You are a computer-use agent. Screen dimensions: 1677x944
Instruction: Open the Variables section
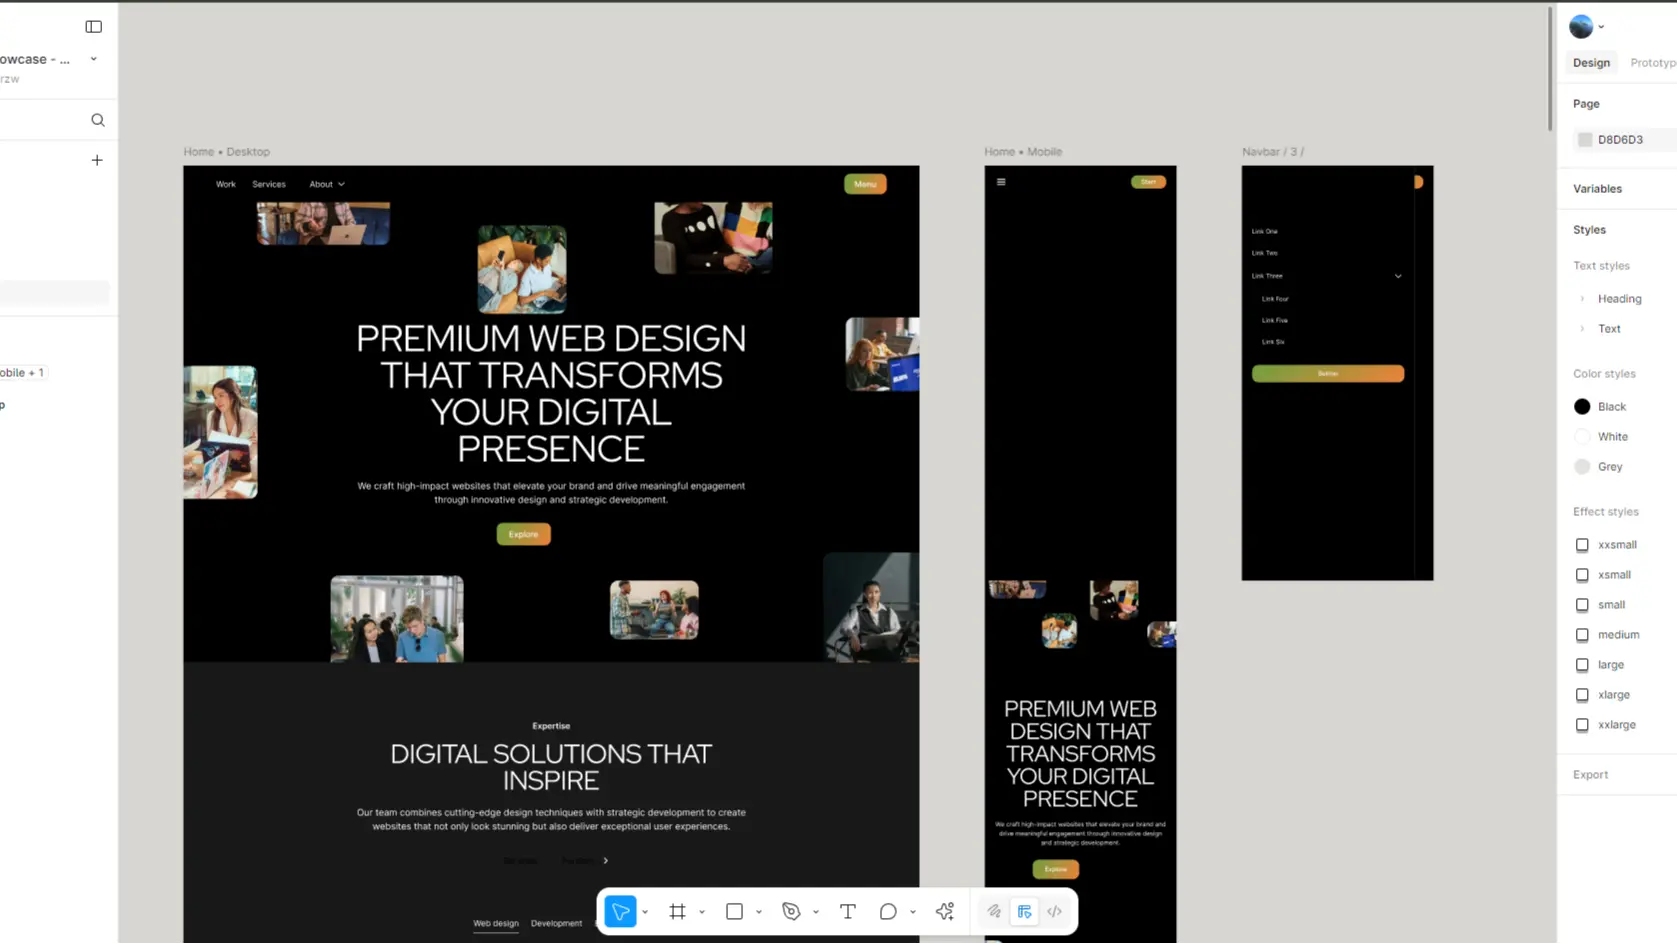click(x=1597, y=188)
